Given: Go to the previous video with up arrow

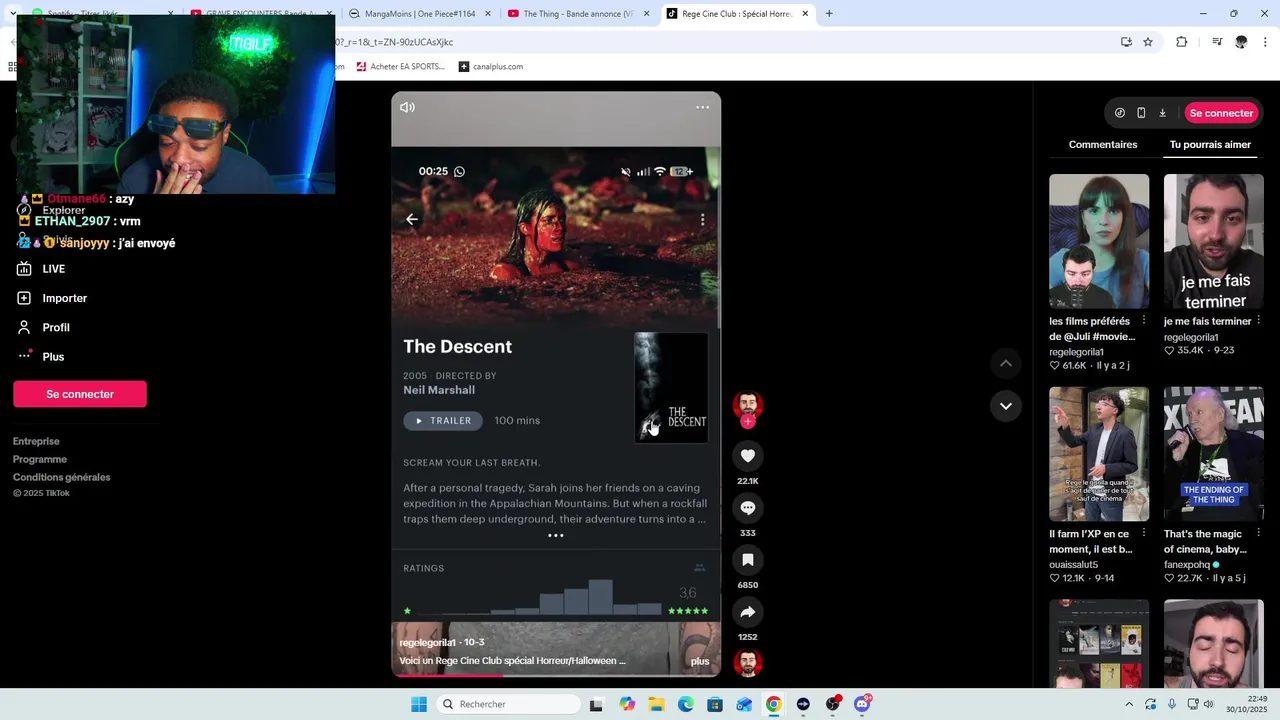Looking at the screenshot, I should [1006, 363].
